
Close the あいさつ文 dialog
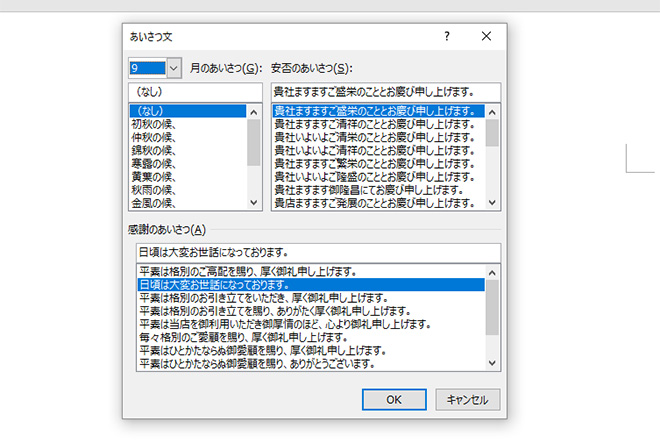[x=486, y=36]
